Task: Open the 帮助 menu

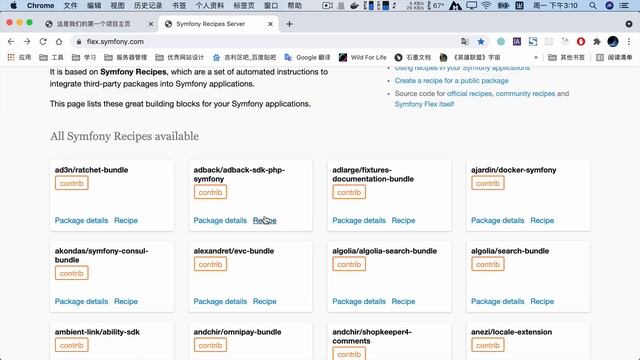Action: [x=295, y=5]
